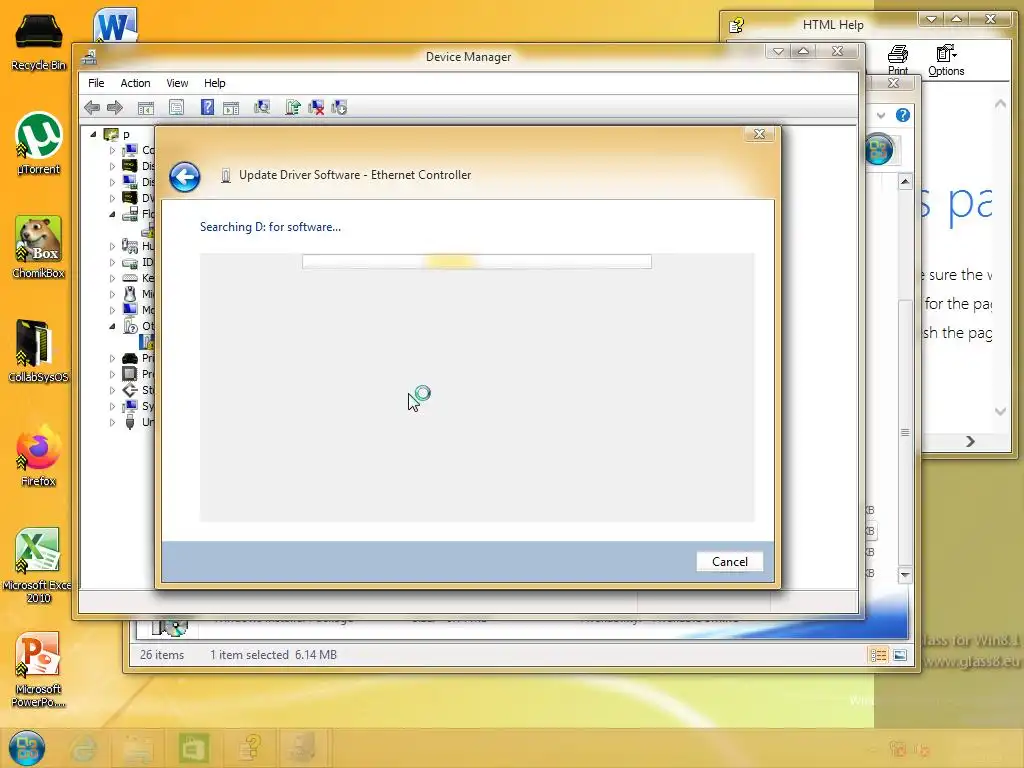Click the Forward toolbar arrow in Device Manager
Viewport: 1024px width, 768px height.
tap(115, 108)
